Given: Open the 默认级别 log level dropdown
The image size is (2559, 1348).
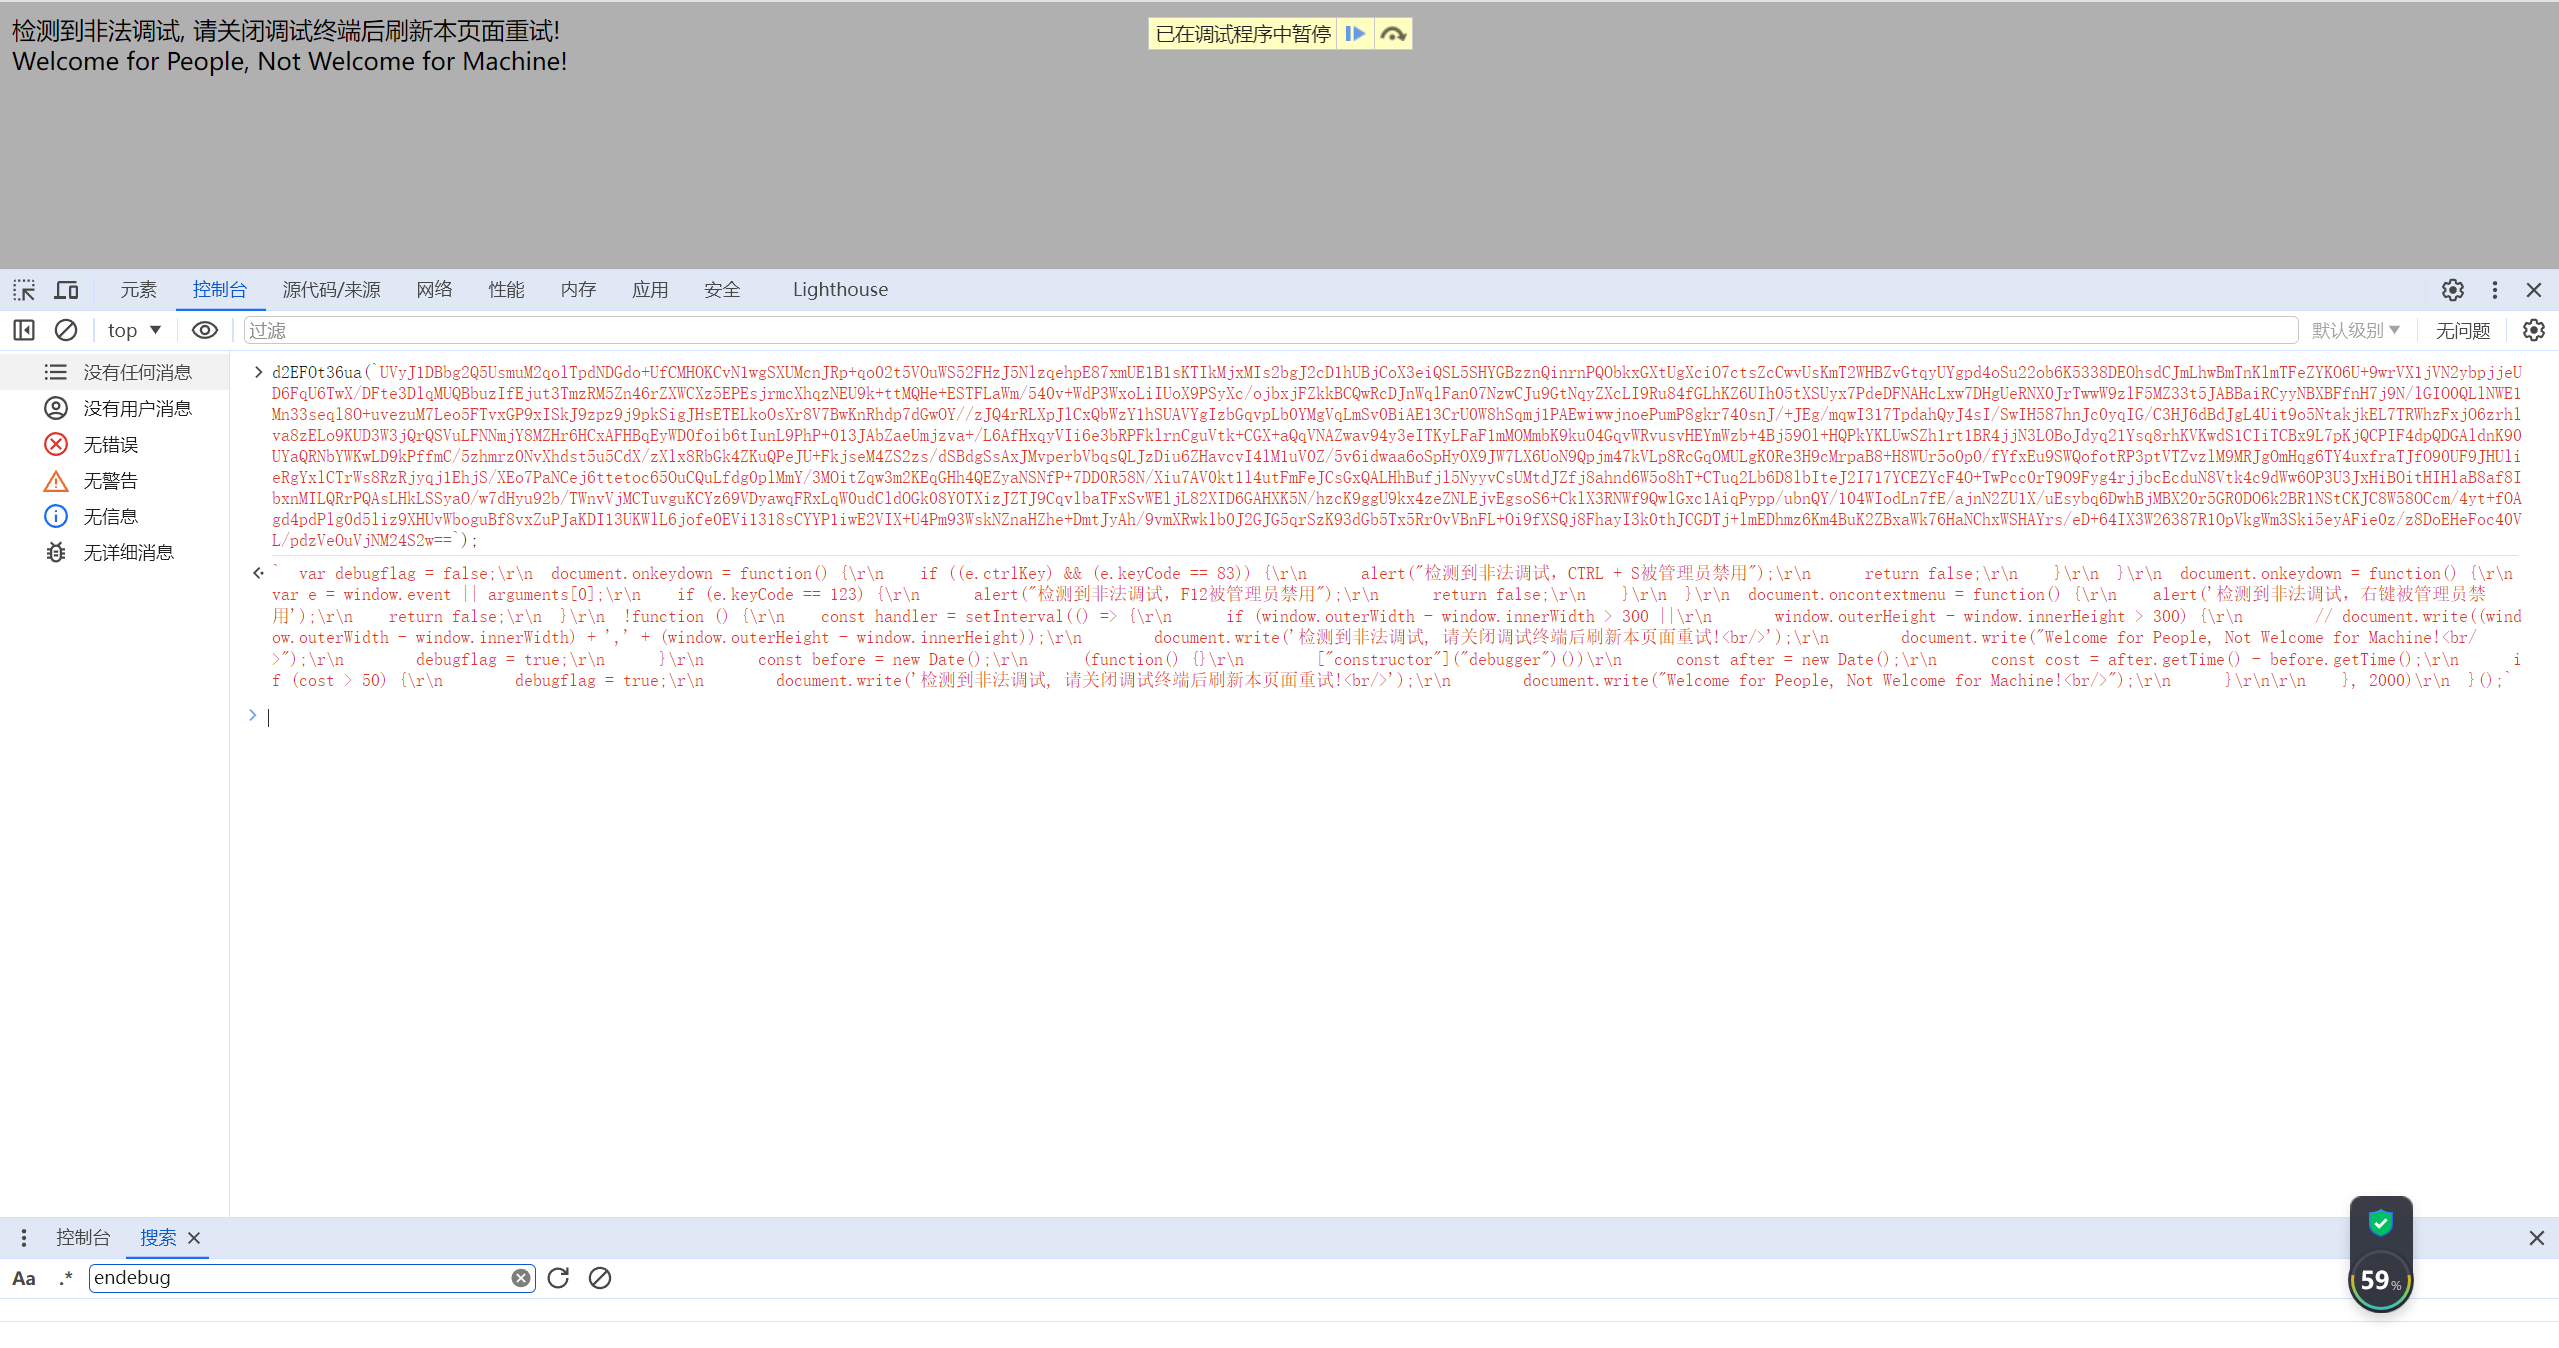Looking at the screenshot, I should pyautogui.click(x=2355, y=330).
